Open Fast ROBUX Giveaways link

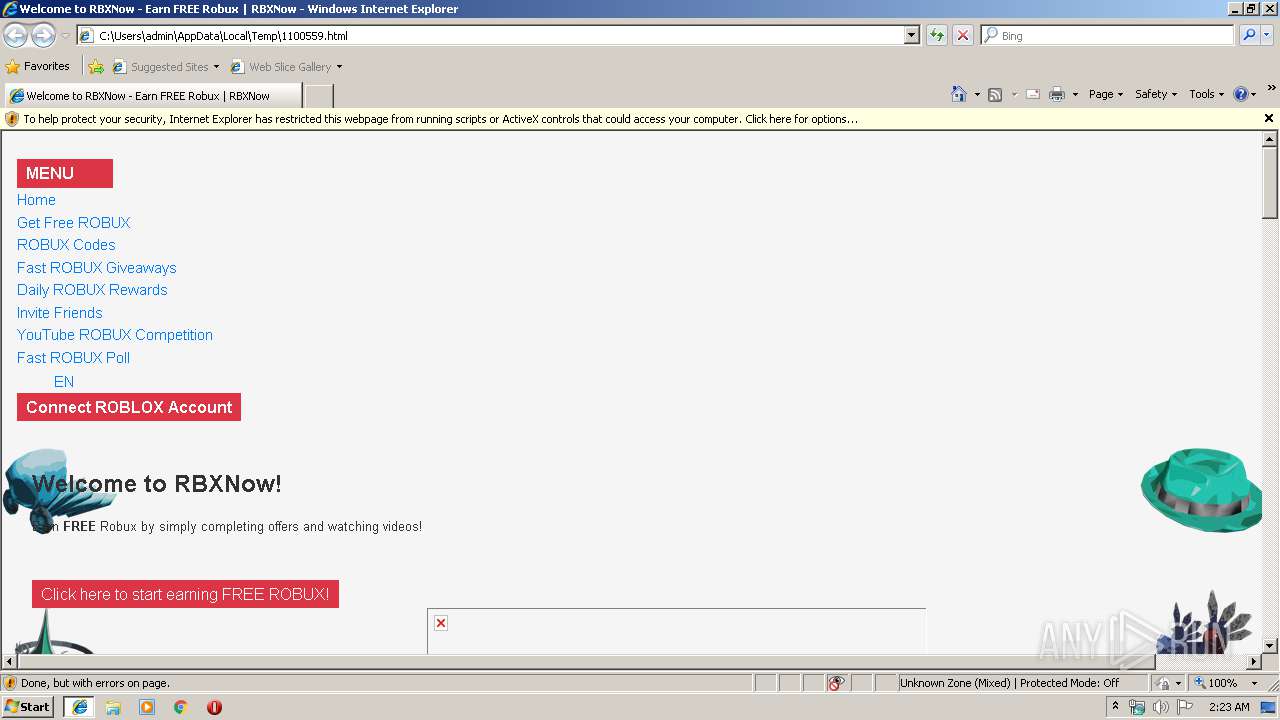[x=97, y=267]
